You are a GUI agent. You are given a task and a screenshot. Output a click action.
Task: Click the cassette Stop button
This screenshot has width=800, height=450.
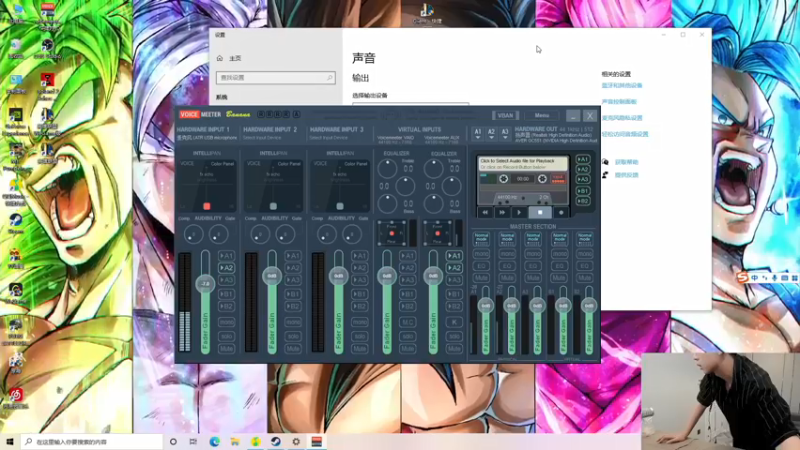(x=540, y=212)
